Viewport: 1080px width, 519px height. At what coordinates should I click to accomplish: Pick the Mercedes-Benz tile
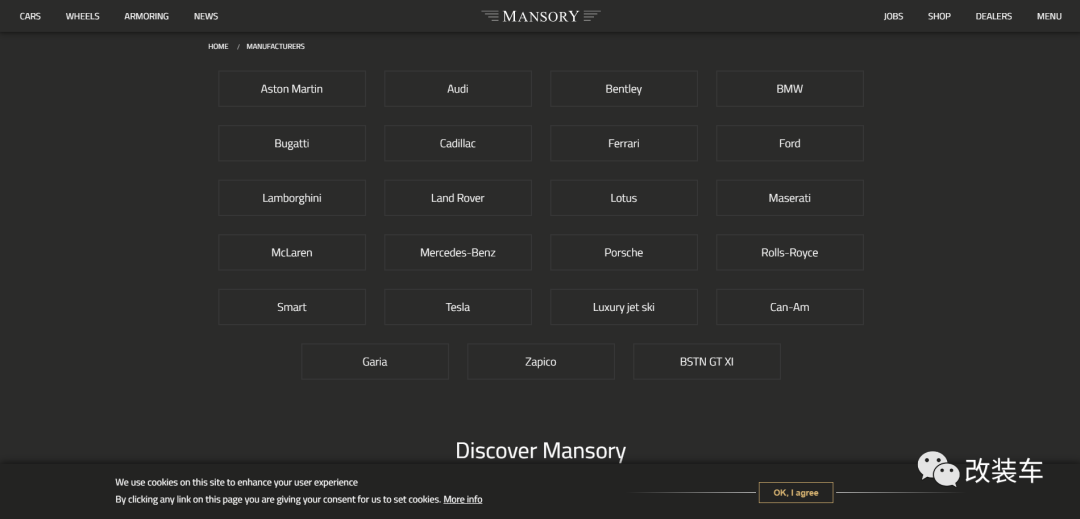(458, 253)
